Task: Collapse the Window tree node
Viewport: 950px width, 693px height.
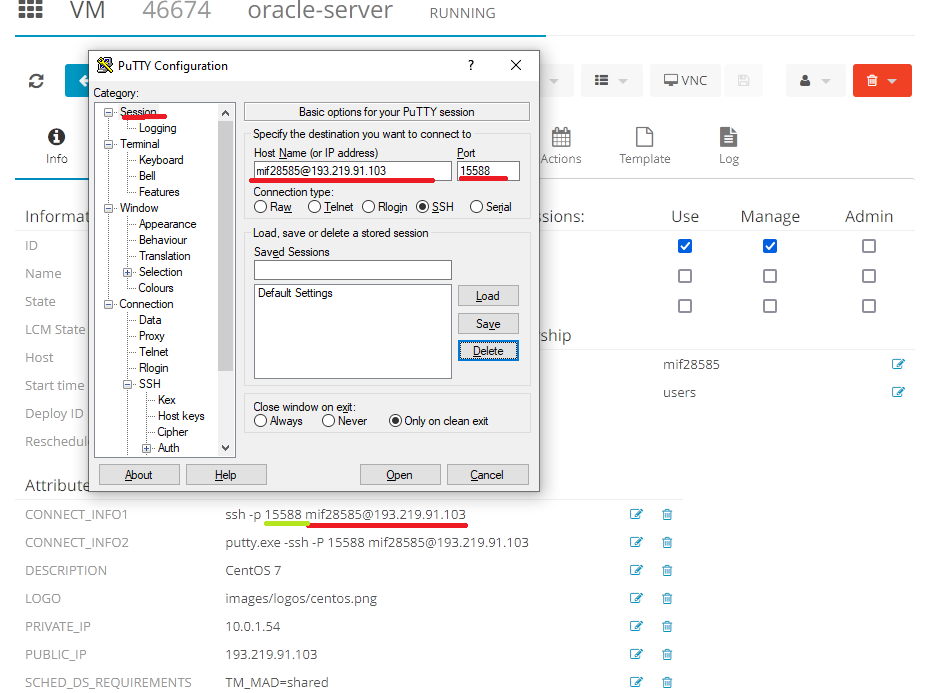Action: (108, 208)
